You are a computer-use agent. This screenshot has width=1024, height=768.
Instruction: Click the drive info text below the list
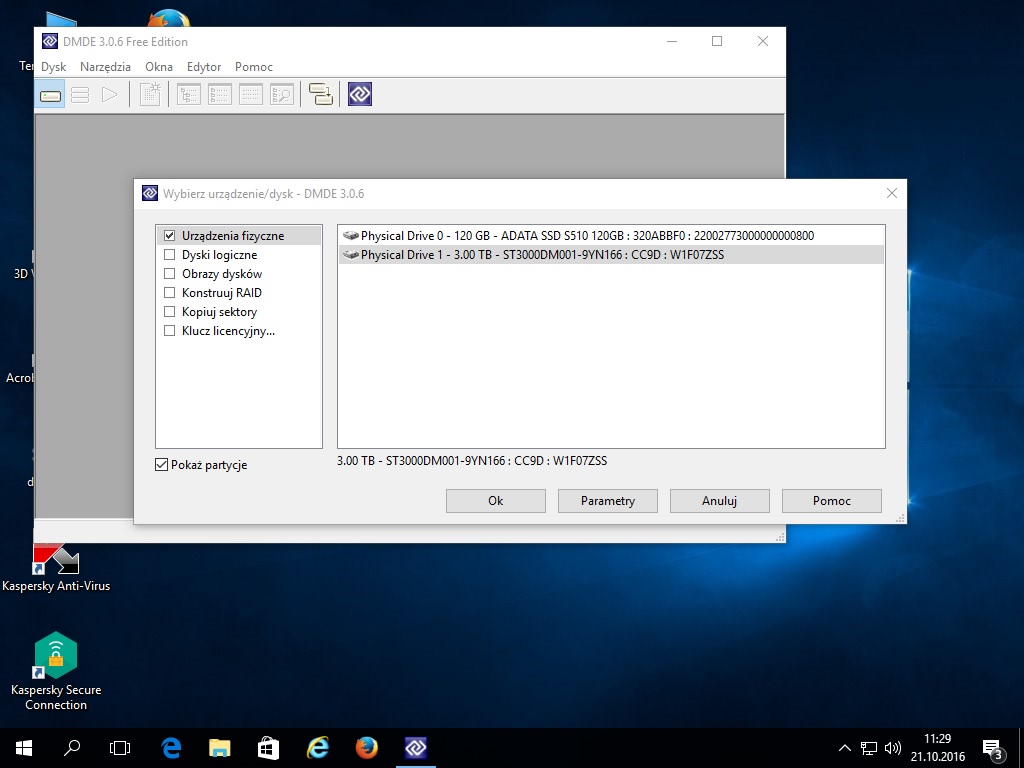(x=472, y=460)
